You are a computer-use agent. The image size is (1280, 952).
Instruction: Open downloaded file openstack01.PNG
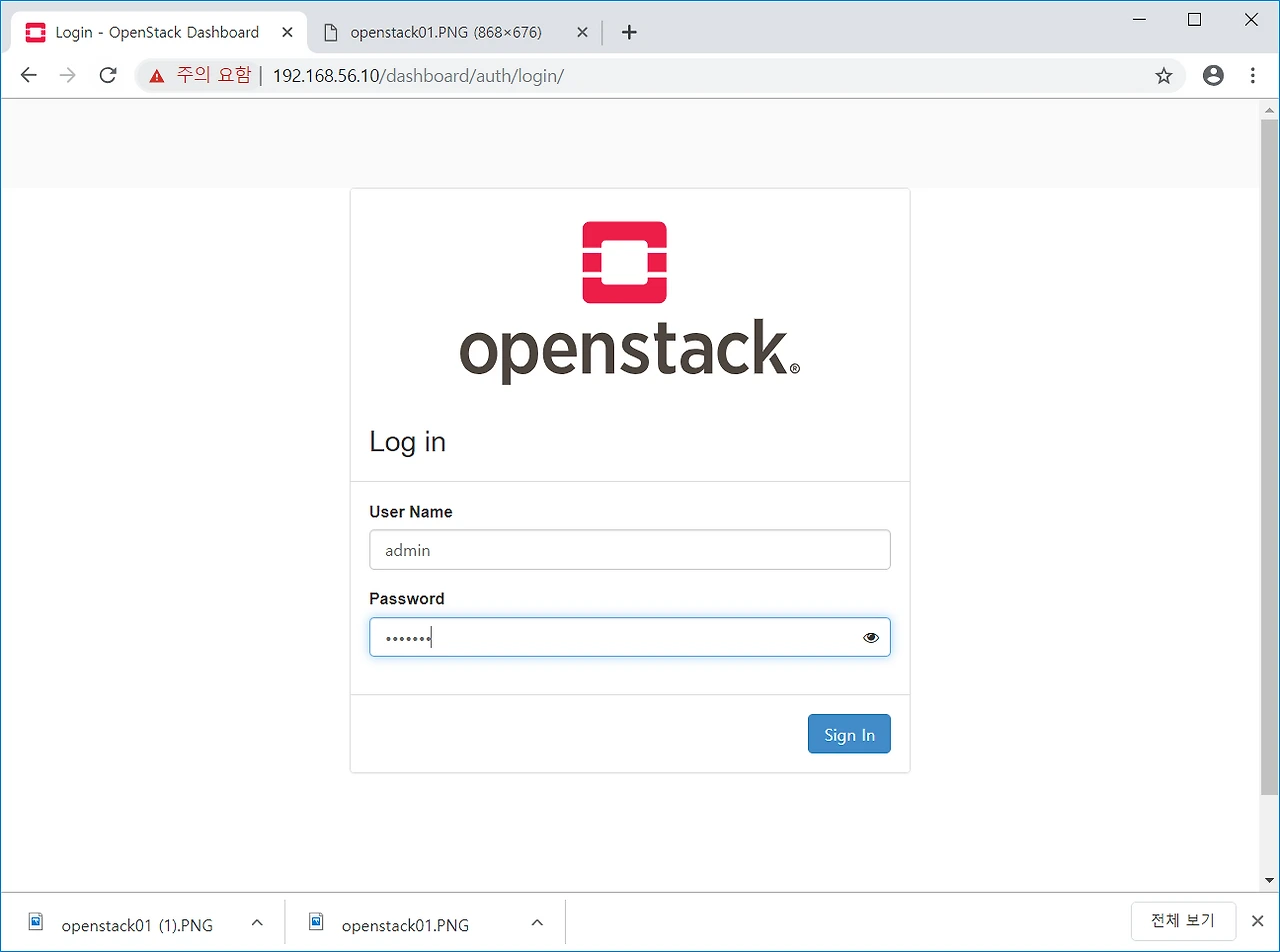pos(405,924)
